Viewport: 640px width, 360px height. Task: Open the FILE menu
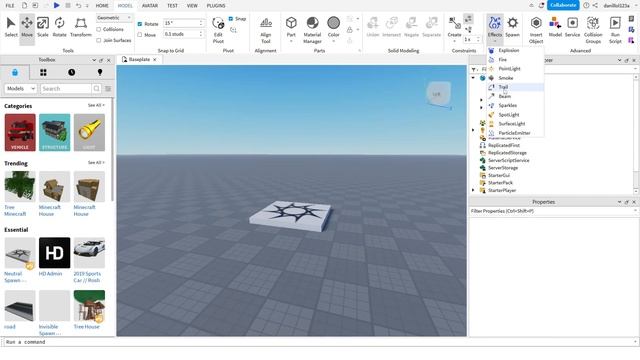click(x=10, y=6)
